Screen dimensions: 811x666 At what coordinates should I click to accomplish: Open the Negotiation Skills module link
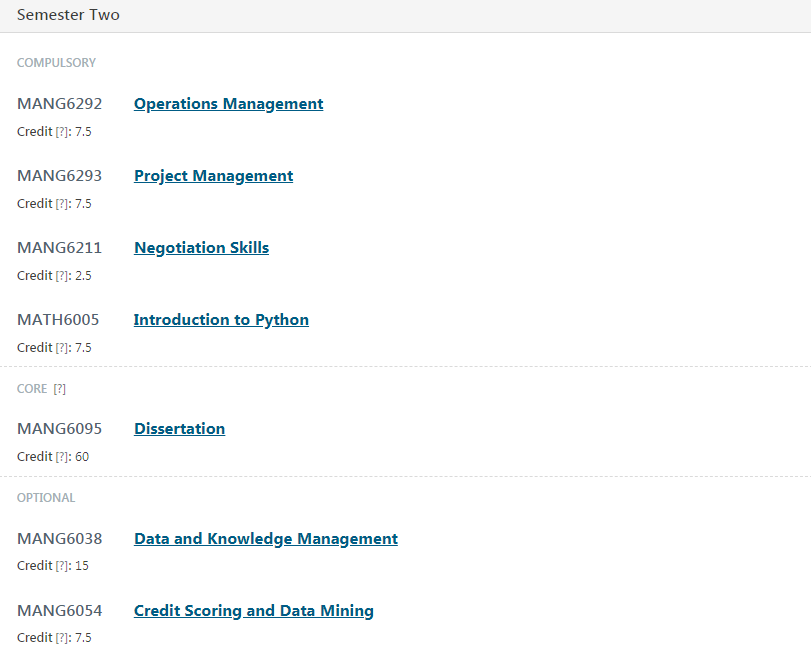pyautogui.click(x=201, y=248)
